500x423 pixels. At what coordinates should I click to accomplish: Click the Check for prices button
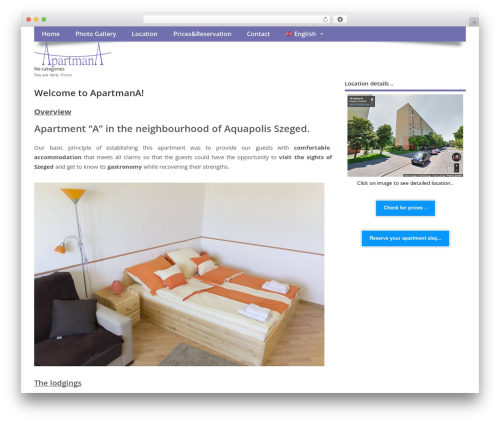(x=405, y=208)
